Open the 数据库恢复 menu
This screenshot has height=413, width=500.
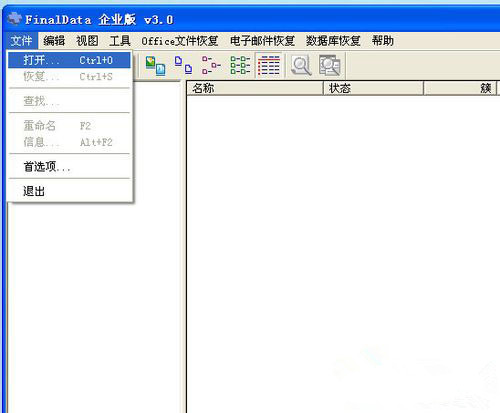pos(333,41)
